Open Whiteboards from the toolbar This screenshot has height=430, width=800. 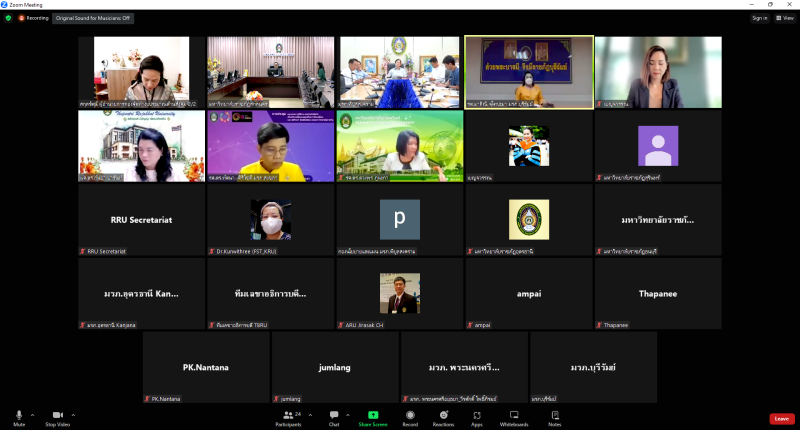pyautogui.click(x=514, y=417)
